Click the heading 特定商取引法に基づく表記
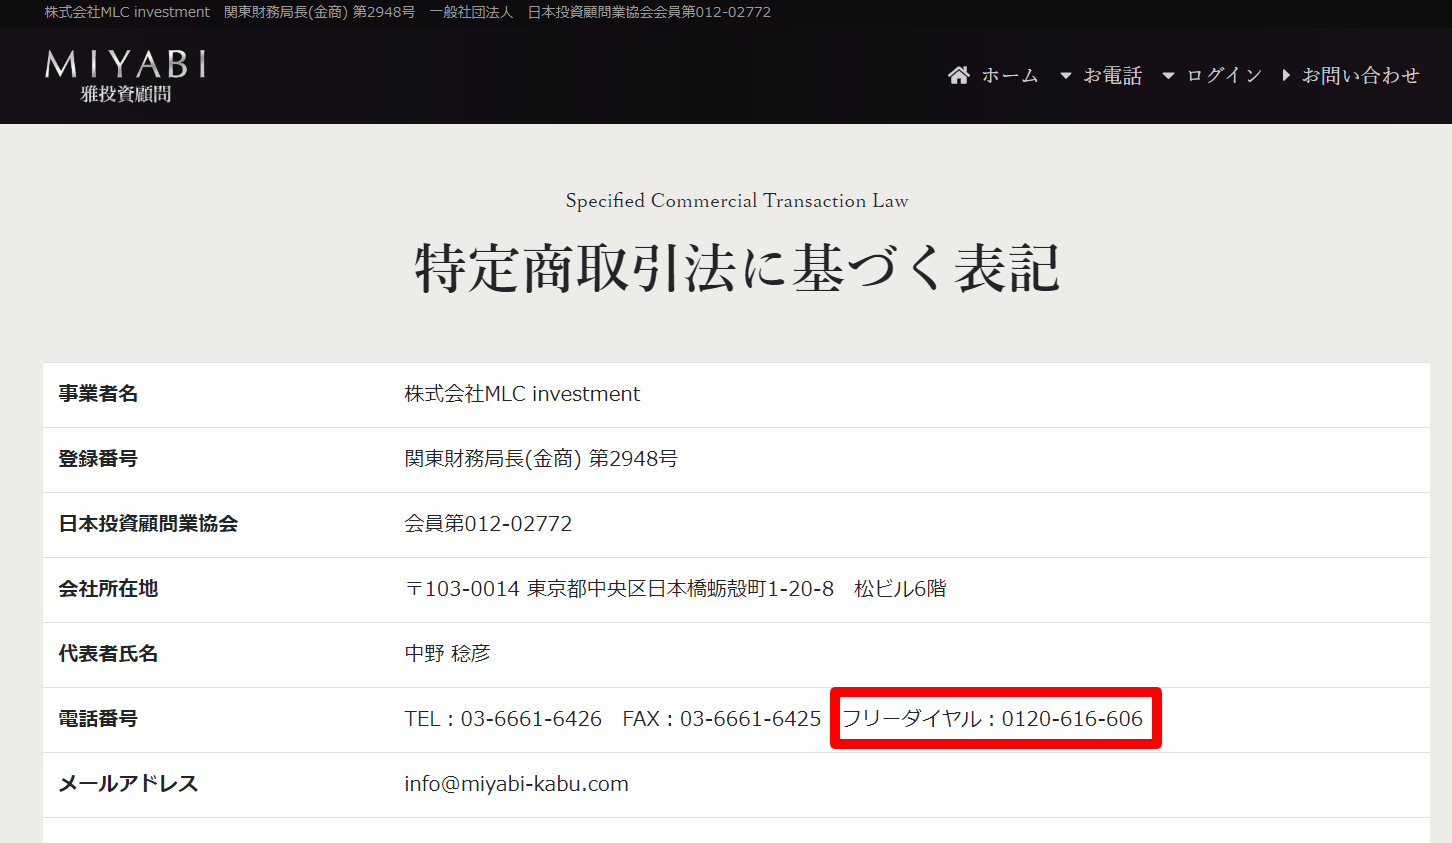 737,268
